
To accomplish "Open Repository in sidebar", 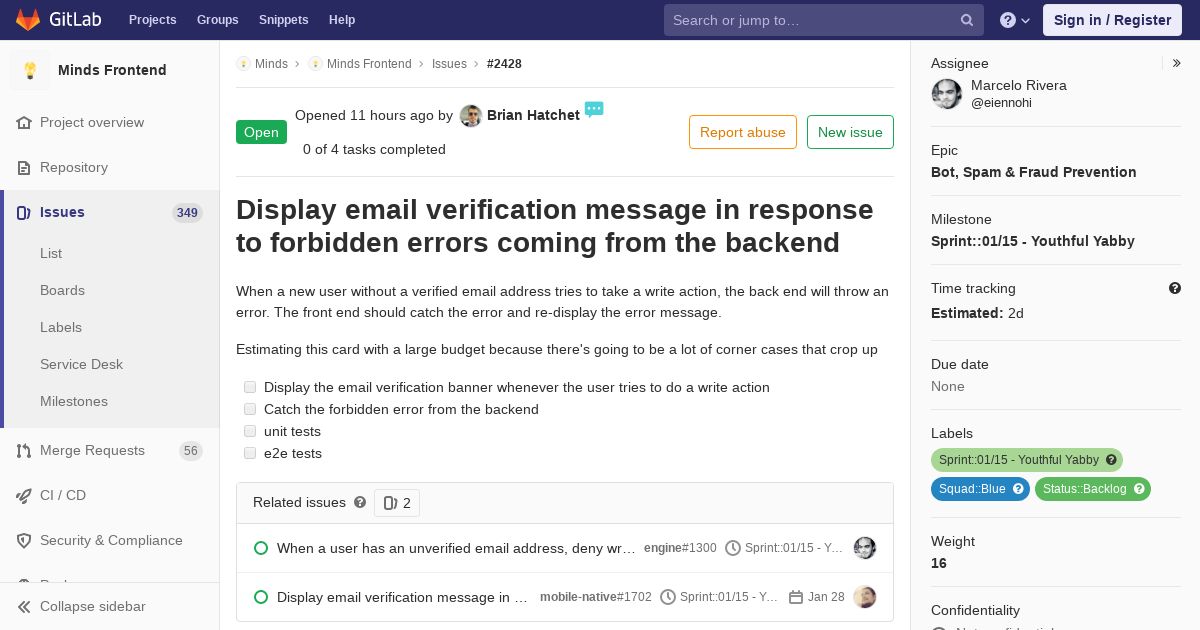I will pos(74,167).
